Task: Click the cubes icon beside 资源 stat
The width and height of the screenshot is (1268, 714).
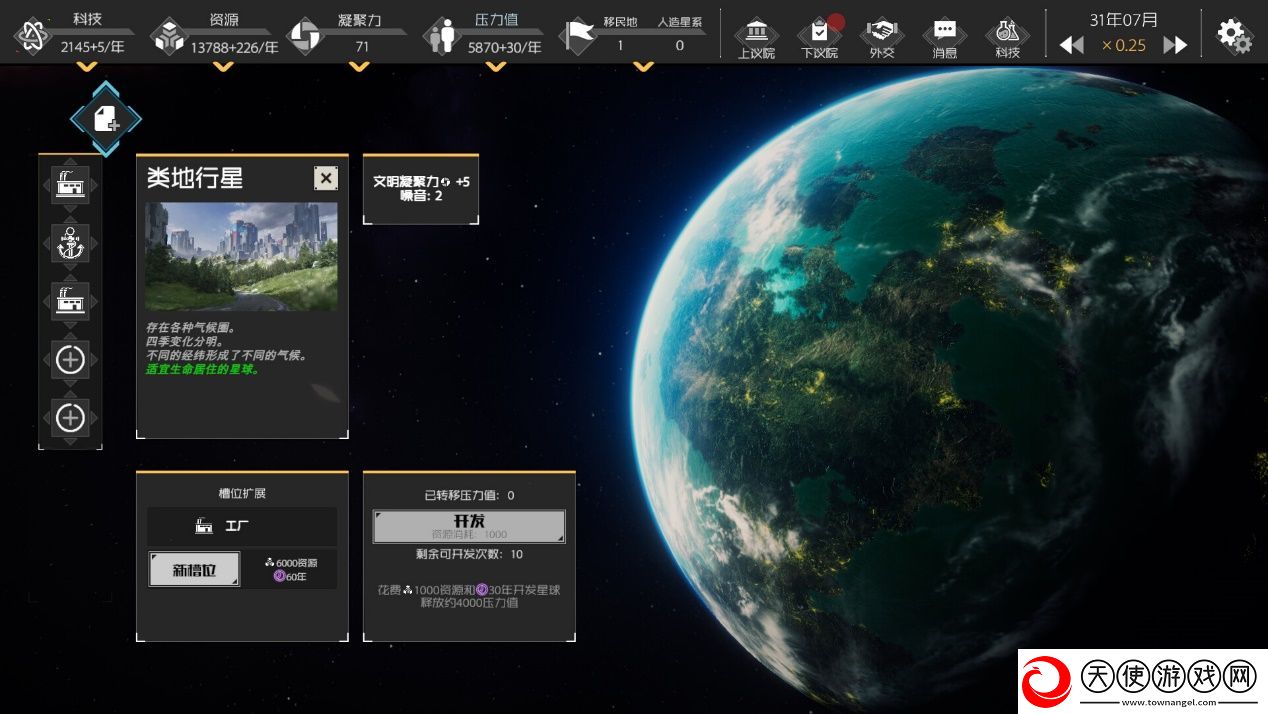Action: [x=168, y=36]
